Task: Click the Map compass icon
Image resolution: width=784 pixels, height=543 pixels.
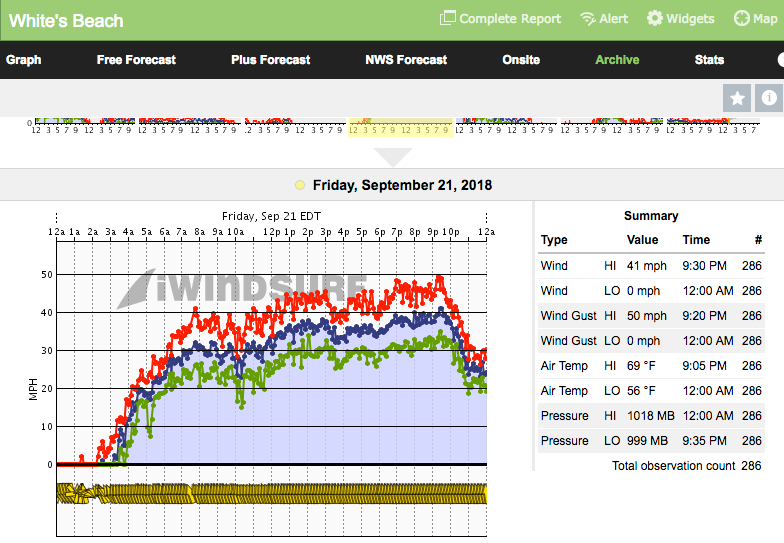Action: click(742, 18)
